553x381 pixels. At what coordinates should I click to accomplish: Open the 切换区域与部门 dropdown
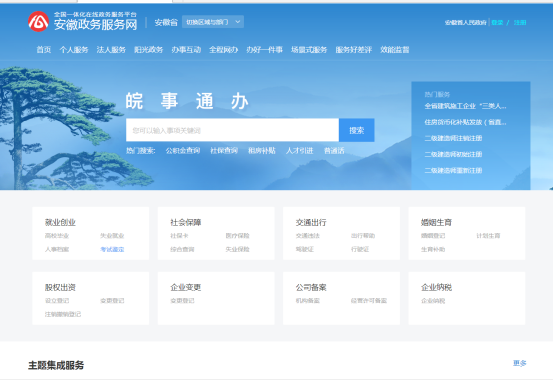(x=213, y=22)
